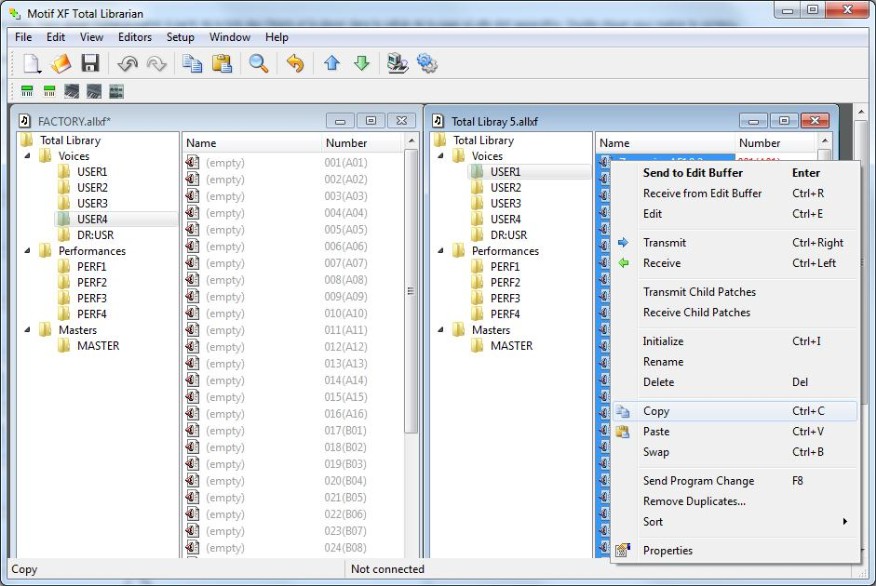Click the green down arrow toolbar icon
Screen dimensions: 876x586
click(x=361, y=64)
